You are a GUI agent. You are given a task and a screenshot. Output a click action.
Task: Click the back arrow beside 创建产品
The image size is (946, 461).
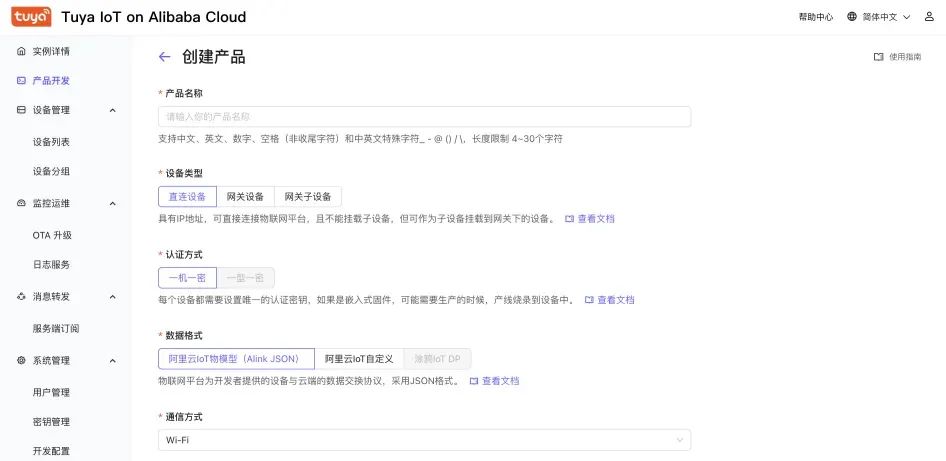pyautogui.click(x=164, y=57)
